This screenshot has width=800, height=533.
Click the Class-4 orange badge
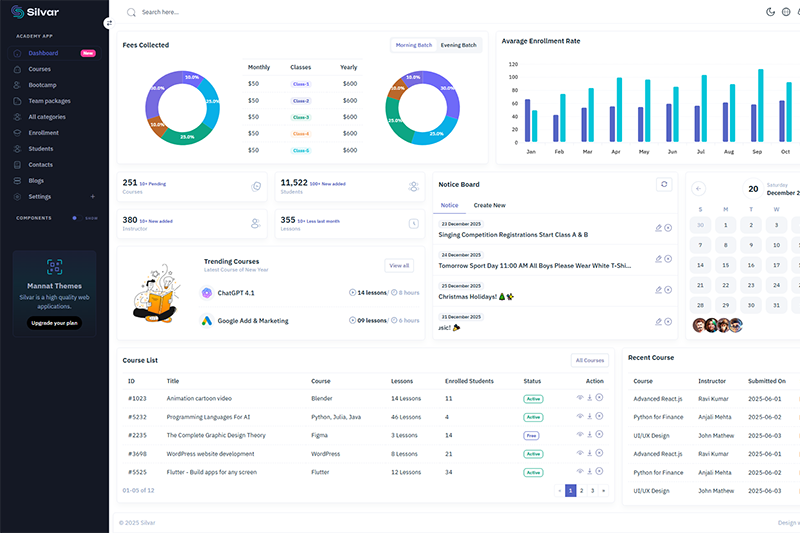tap(300, 133)
